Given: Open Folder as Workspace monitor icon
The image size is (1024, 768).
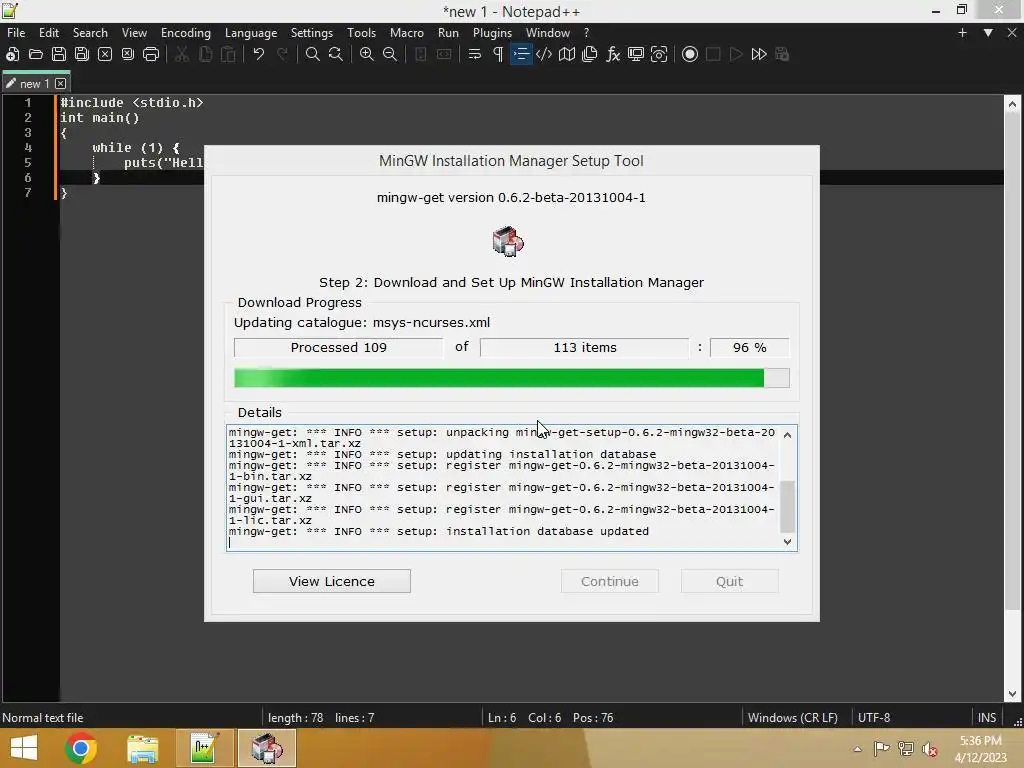Looking at the screenshot, I should coord(635,54).
